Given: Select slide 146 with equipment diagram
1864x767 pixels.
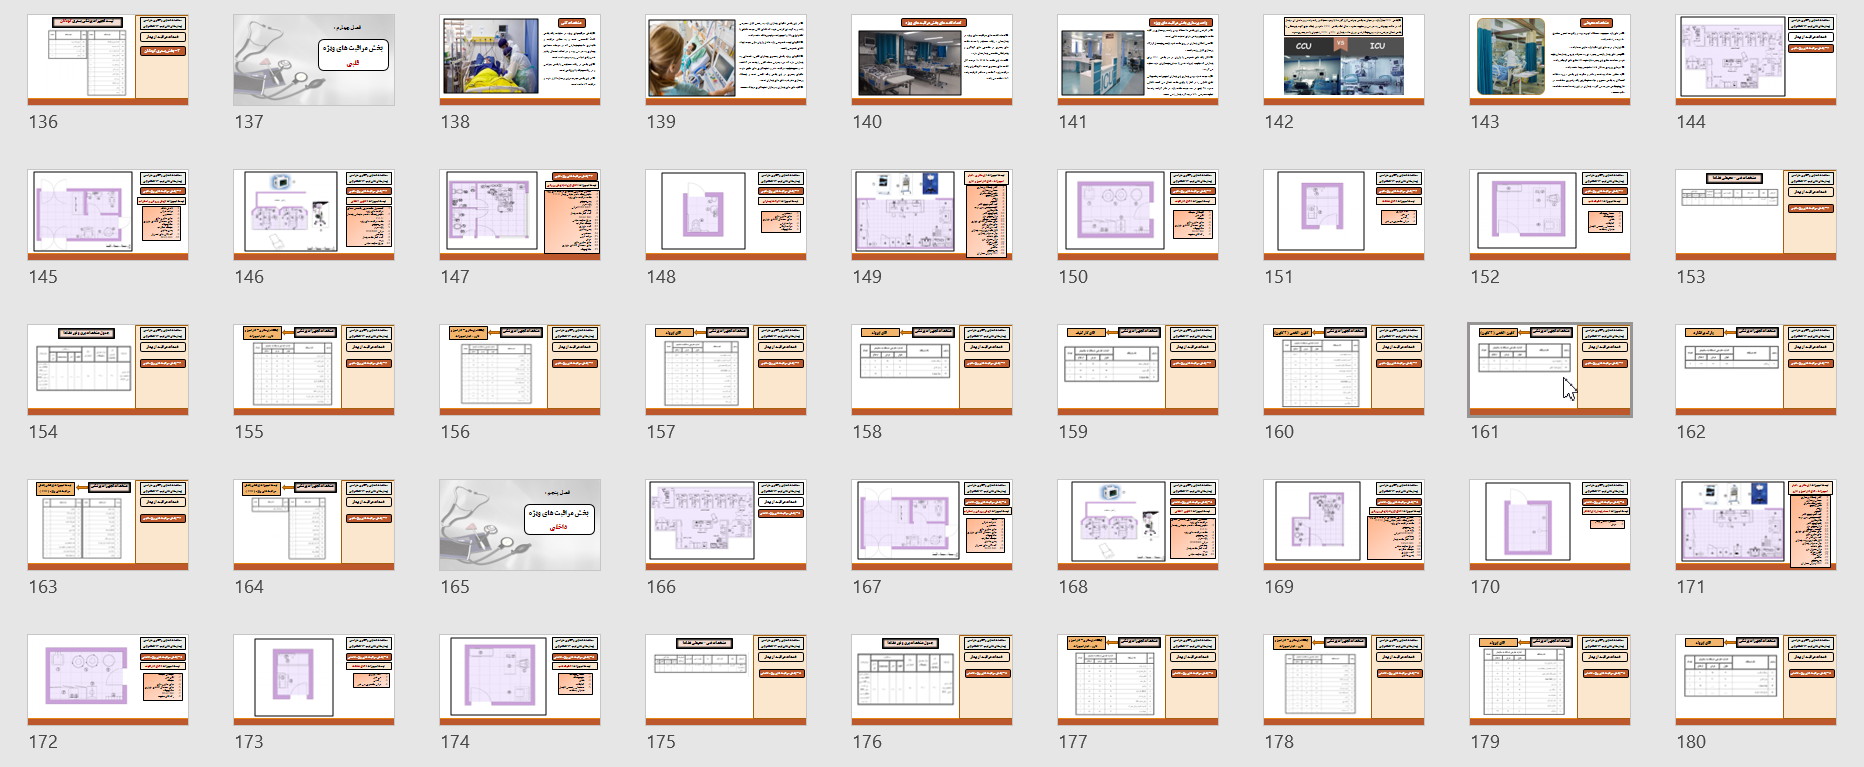Looking at the screenshot, I should [x=314, y=215].
